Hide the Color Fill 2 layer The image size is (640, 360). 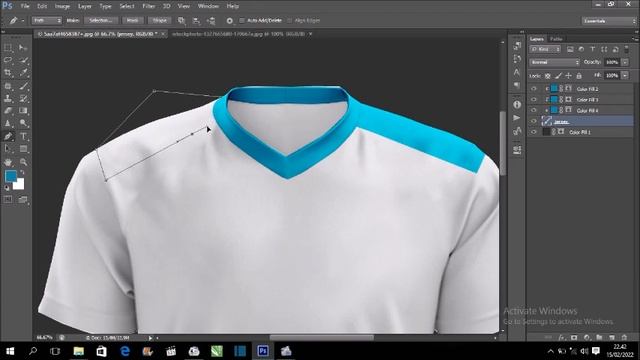click(x=533, y=89)
